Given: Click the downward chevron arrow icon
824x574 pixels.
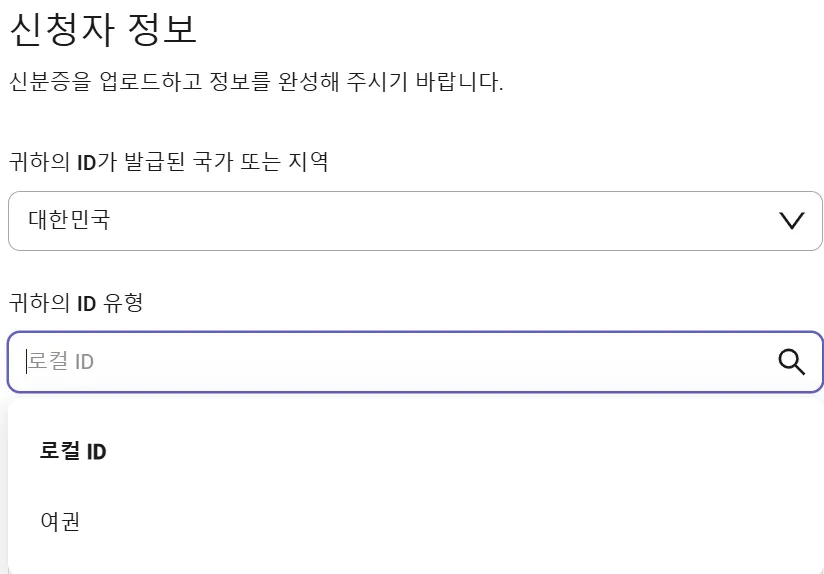Looking at the screenshot, I should point(792,221).
